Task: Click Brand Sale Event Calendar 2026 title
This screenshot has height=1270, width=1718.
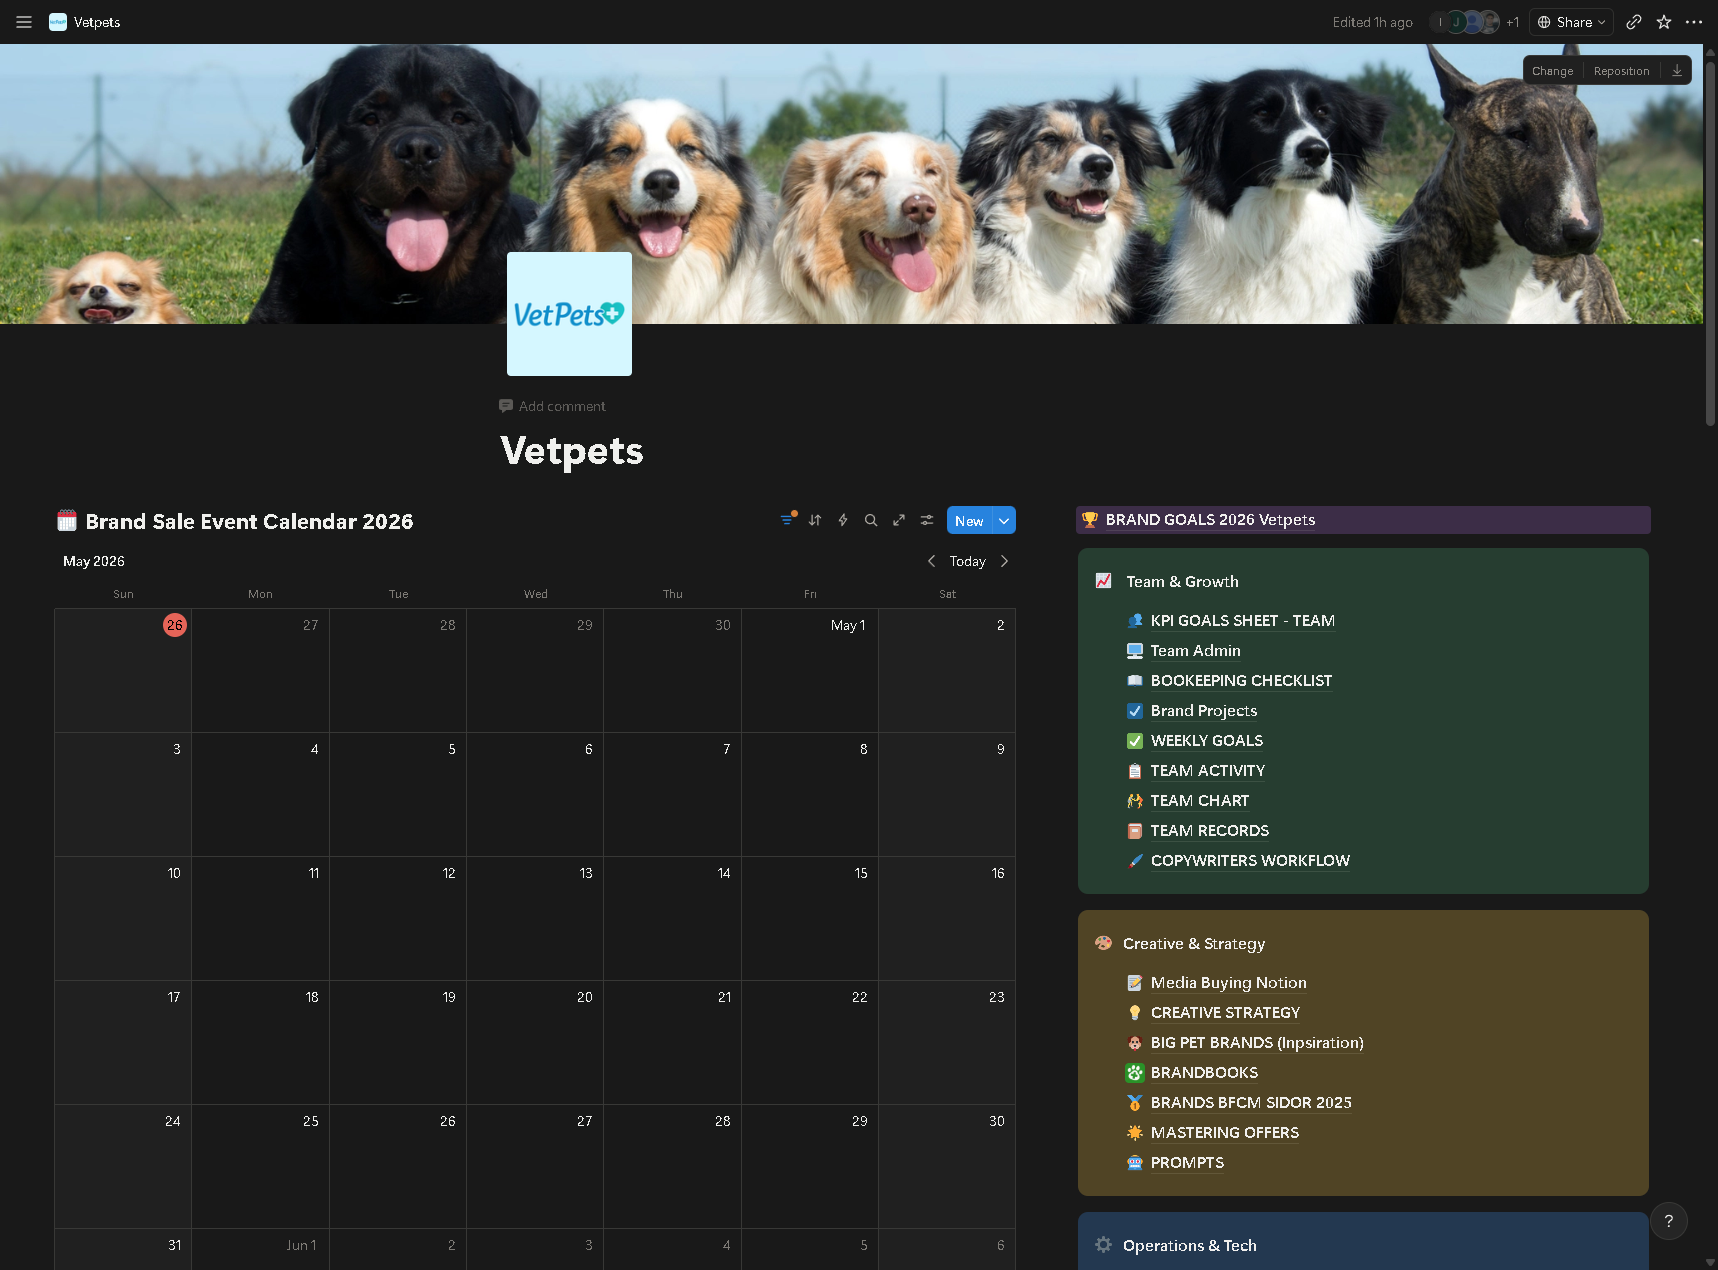Action: [x=249, y=521]
